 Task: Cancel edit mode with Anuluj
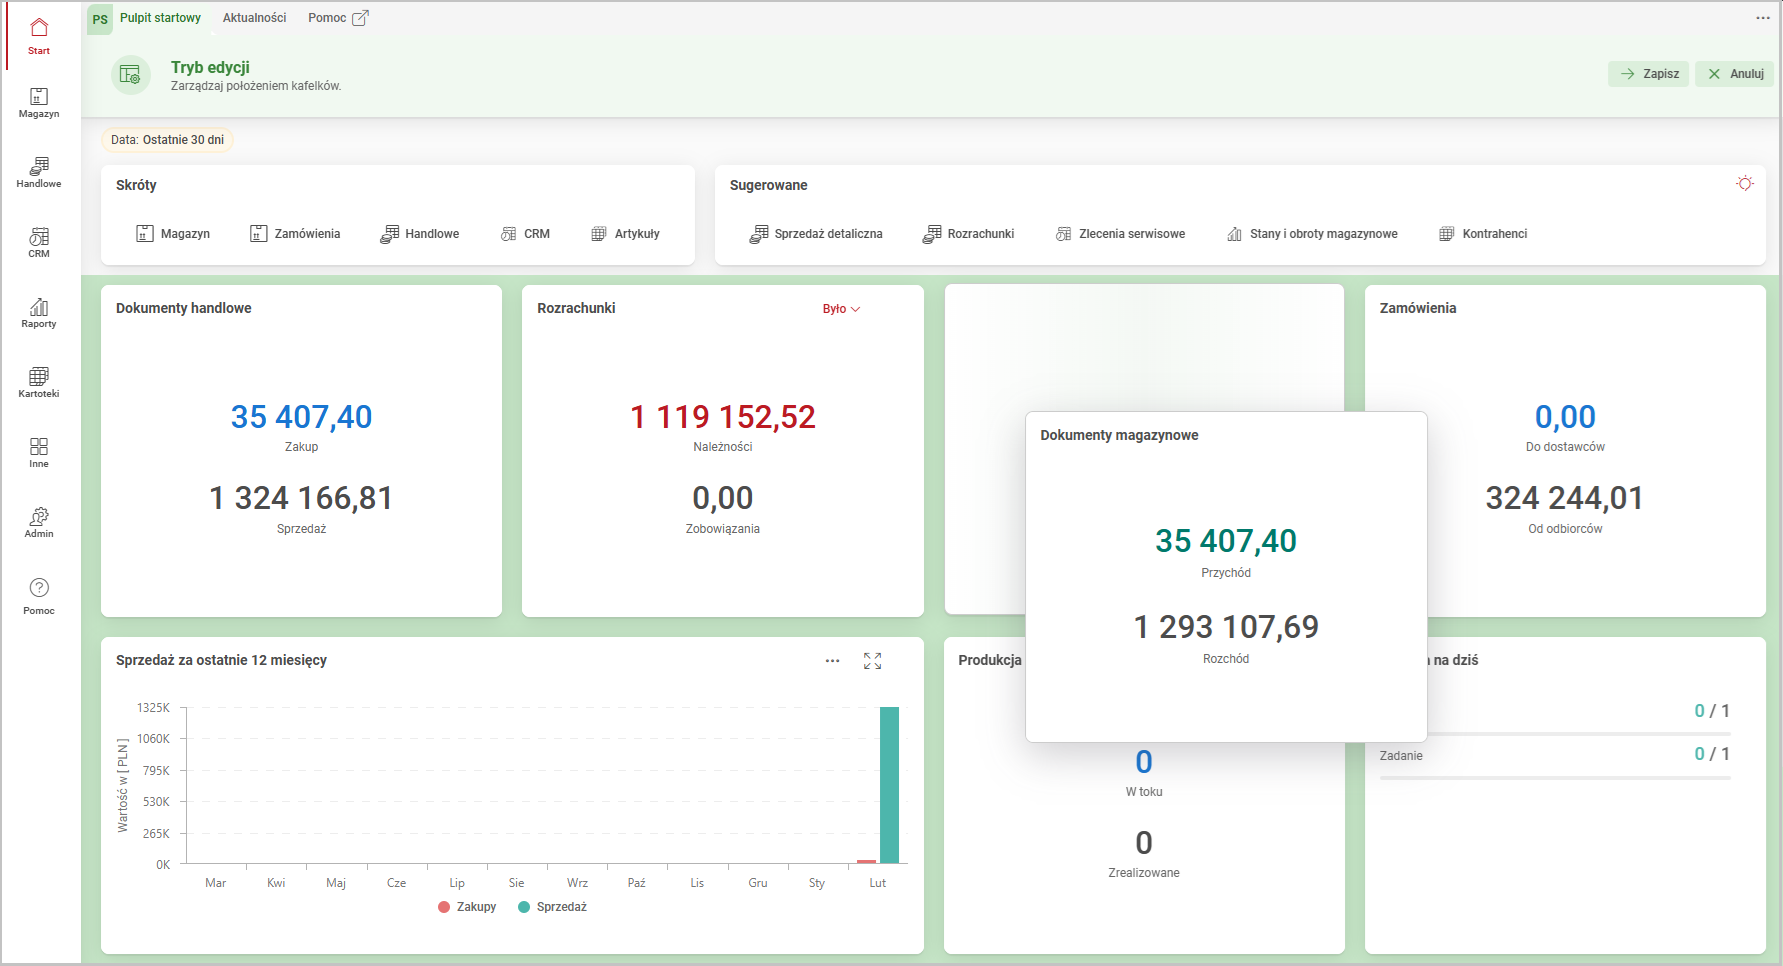tap(1735, 74)
